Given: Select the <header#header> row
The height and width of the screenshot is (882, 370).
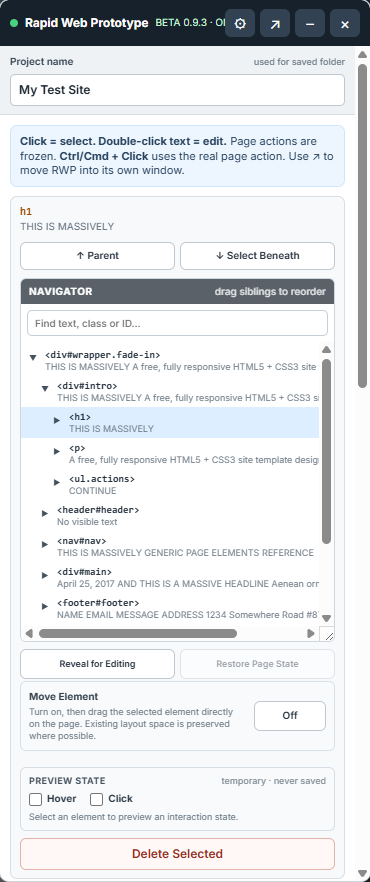Looking at the screenshot, I should pyautogui.click(x=170, y=515).
